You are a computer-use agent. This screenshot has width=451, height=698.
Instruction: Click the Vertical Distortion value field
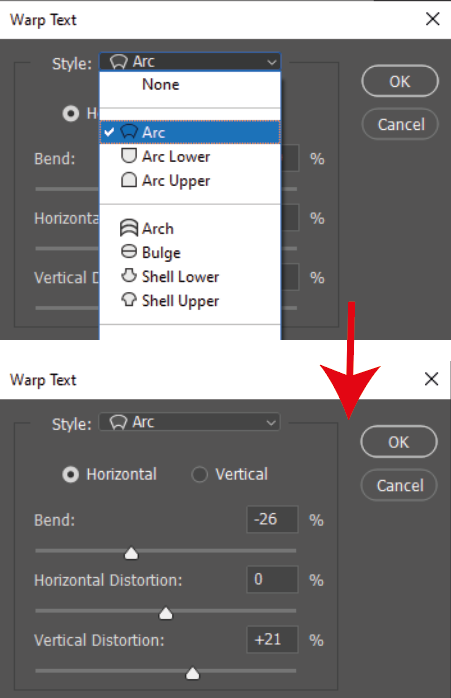[272, 640]
